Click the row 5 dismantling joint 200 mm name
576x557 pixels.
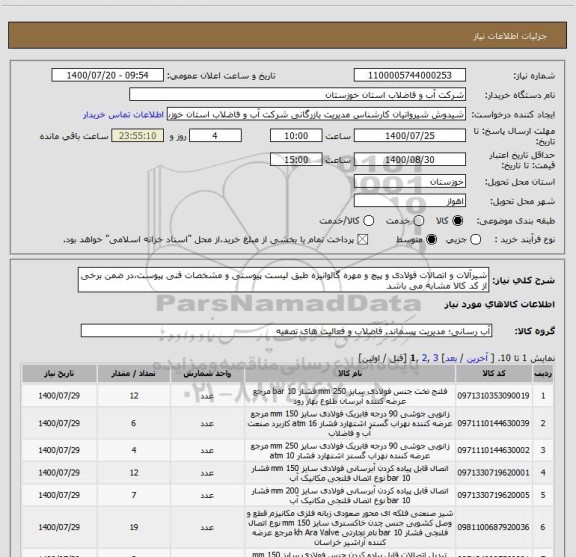350,496
